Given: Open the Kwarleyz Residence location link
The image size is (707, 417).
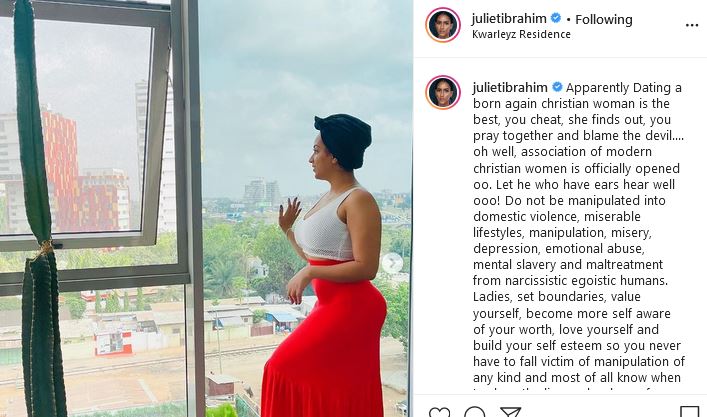Looking at the screenshot, I should point(521,34).
